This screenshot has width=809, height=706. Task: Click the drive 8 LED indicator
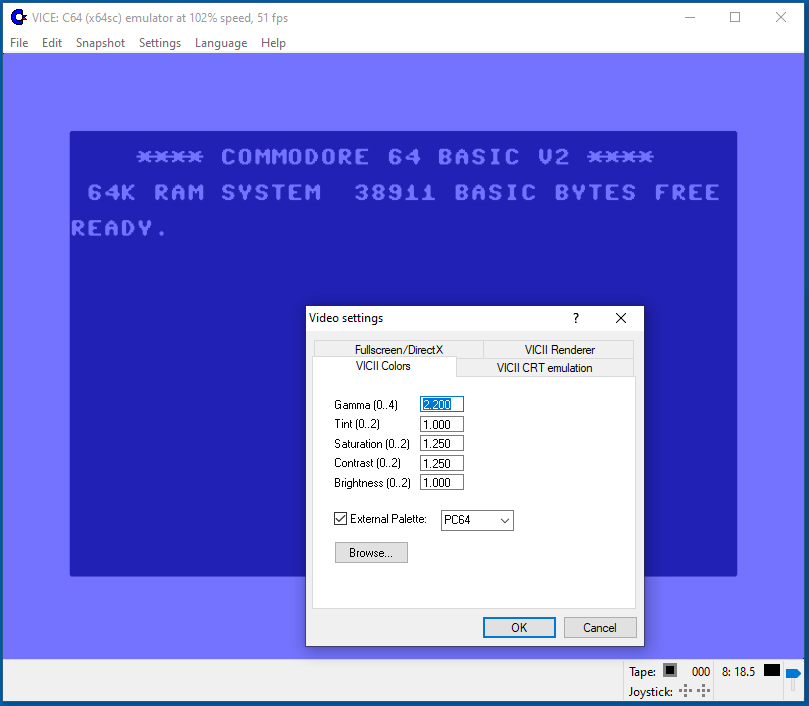pos(771,670)
